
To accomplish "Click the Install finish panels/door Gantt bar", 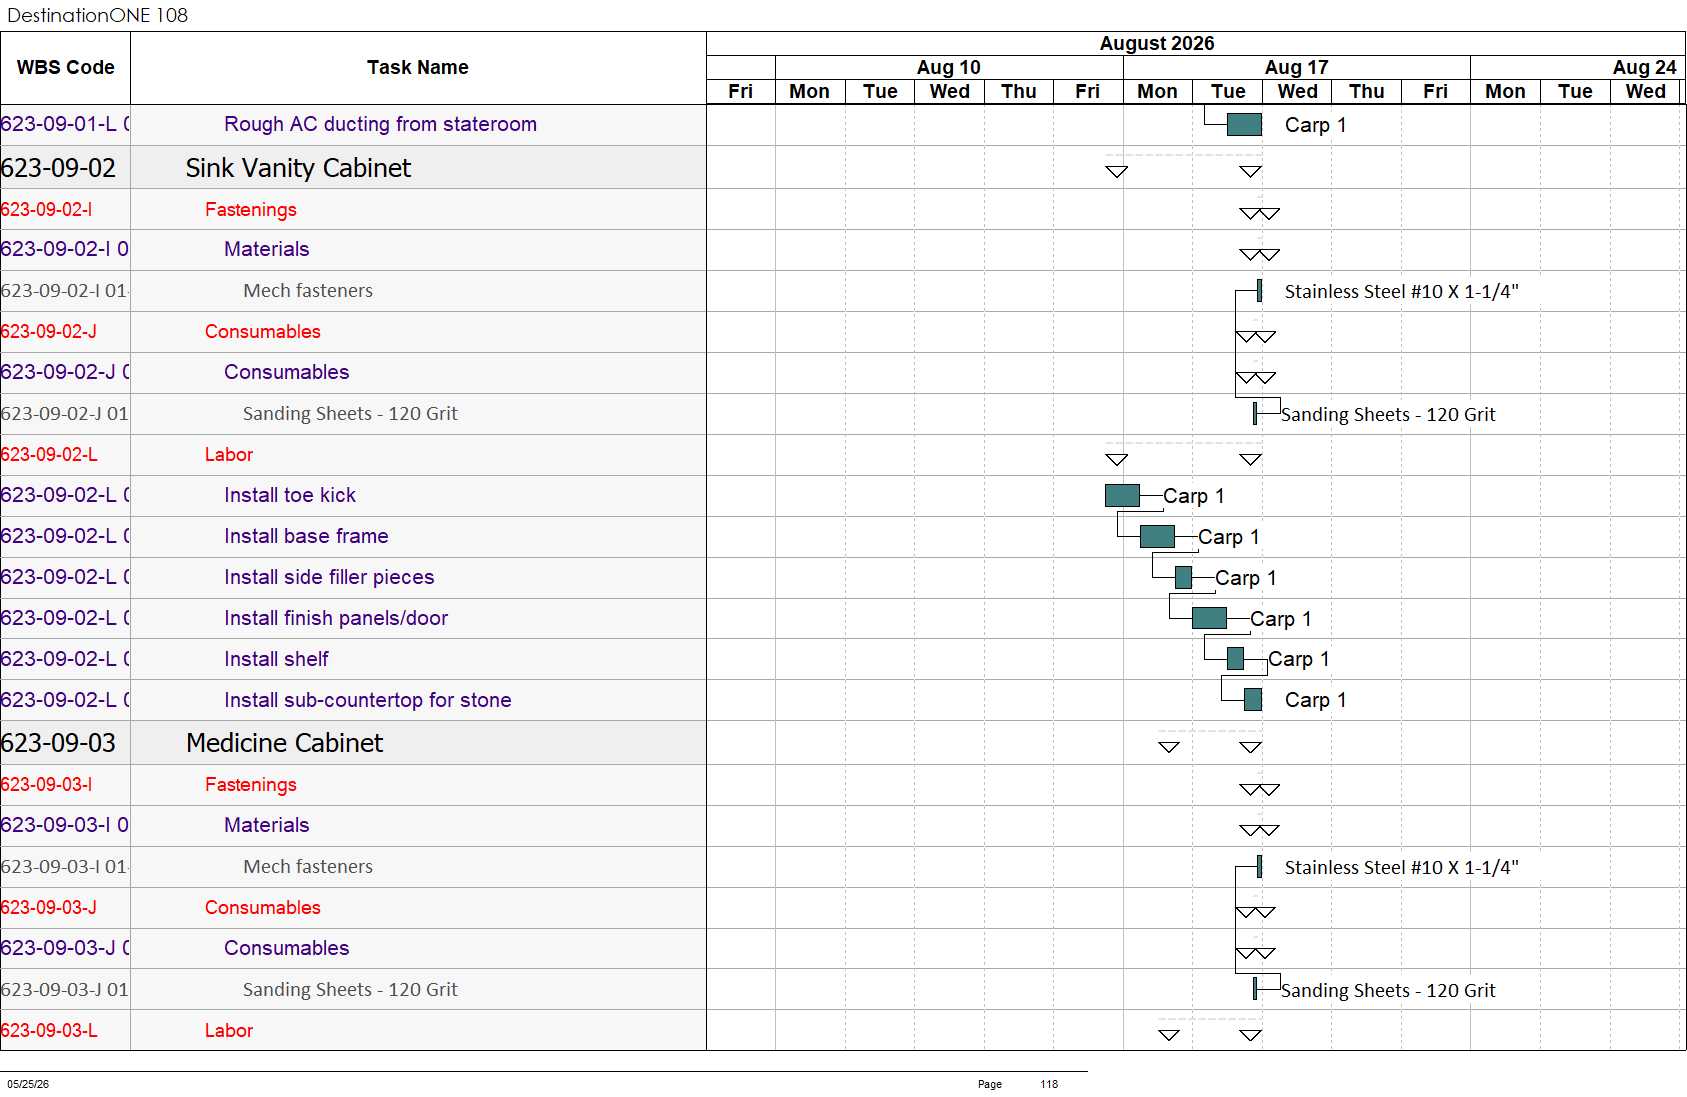I will (x=1209, y=618).
